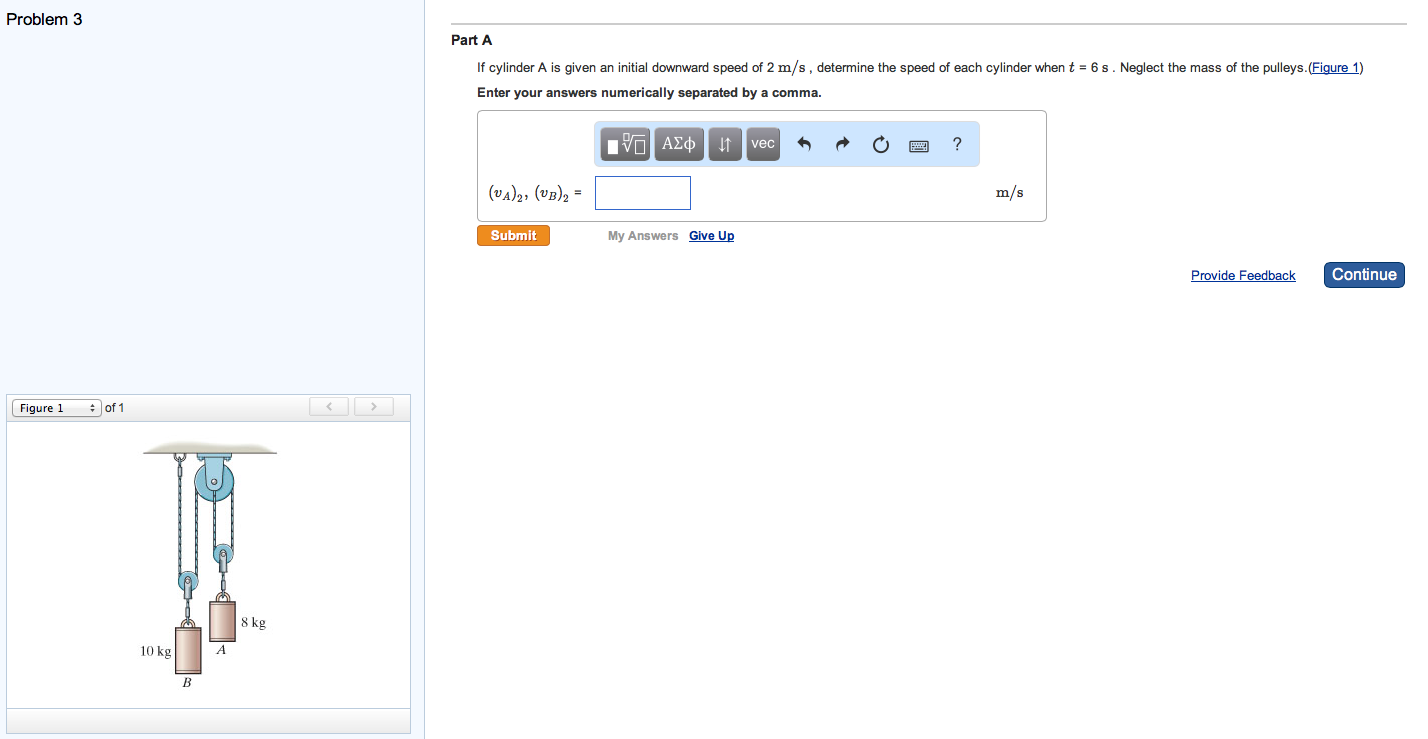Click My Answers
This screenshot has width=1428, height=739.
point(642,235)
